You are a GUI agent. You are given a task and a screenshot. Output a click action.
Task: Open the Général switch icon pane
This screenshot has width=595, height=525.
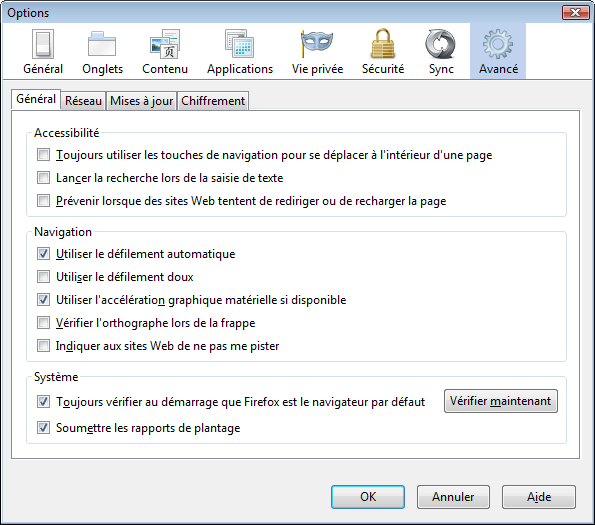43,52
